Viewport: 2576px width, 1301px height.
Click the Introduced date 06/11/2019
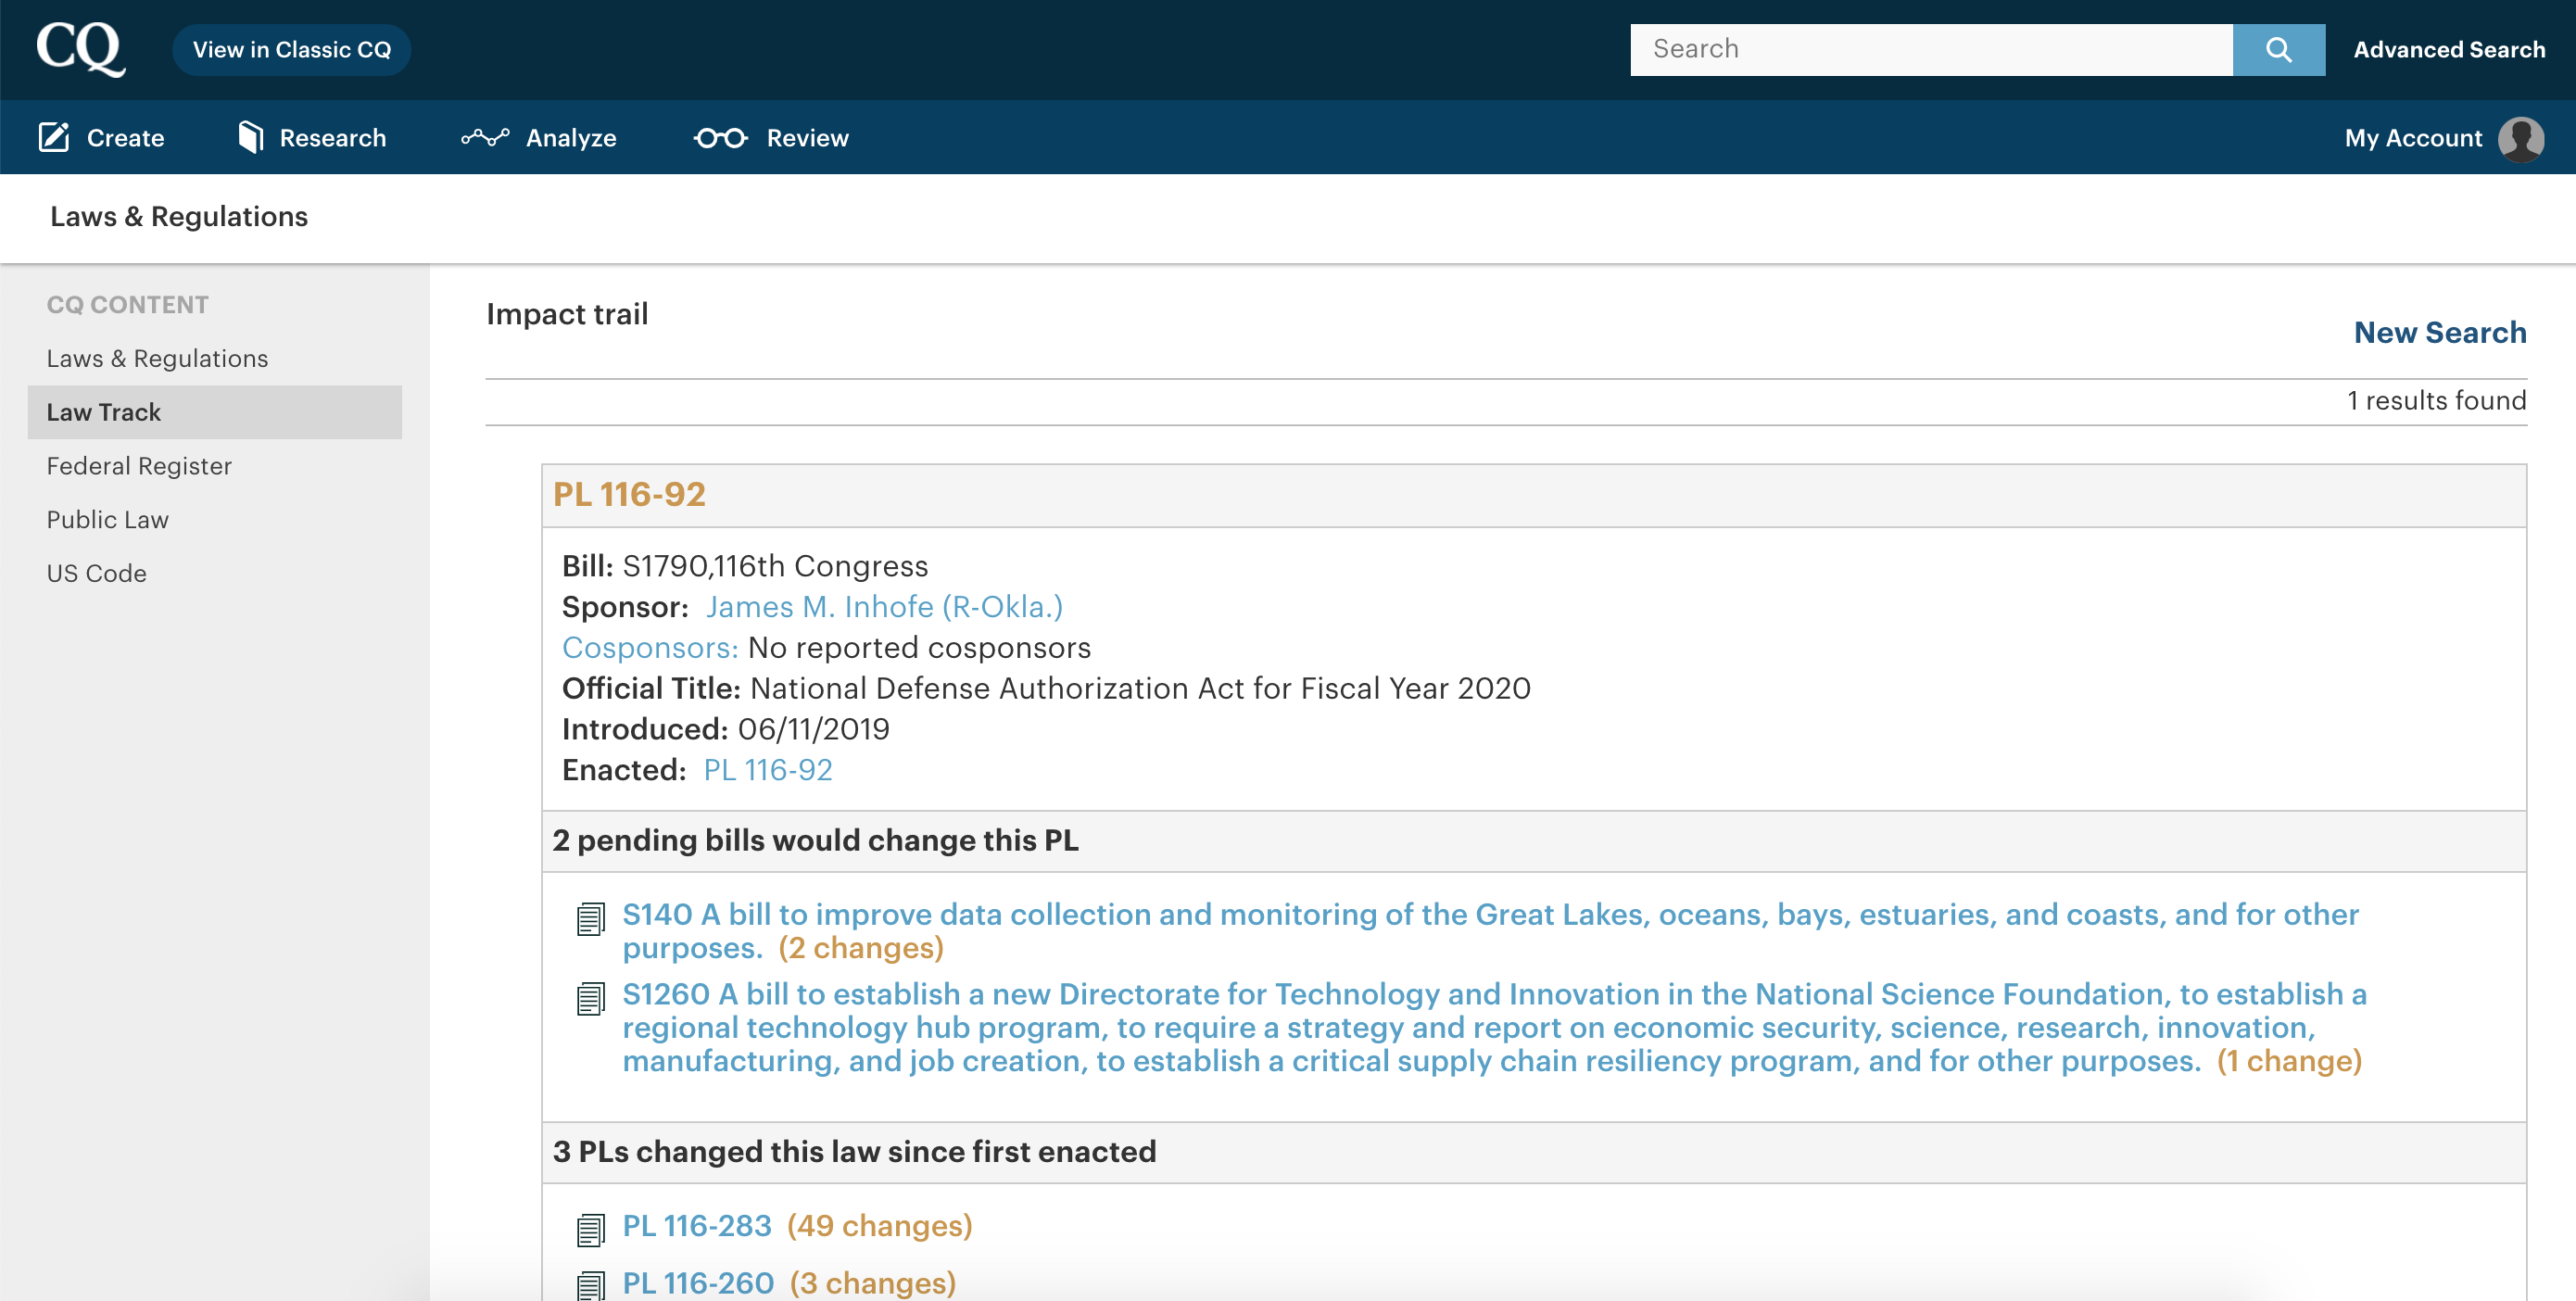(813, 729)
